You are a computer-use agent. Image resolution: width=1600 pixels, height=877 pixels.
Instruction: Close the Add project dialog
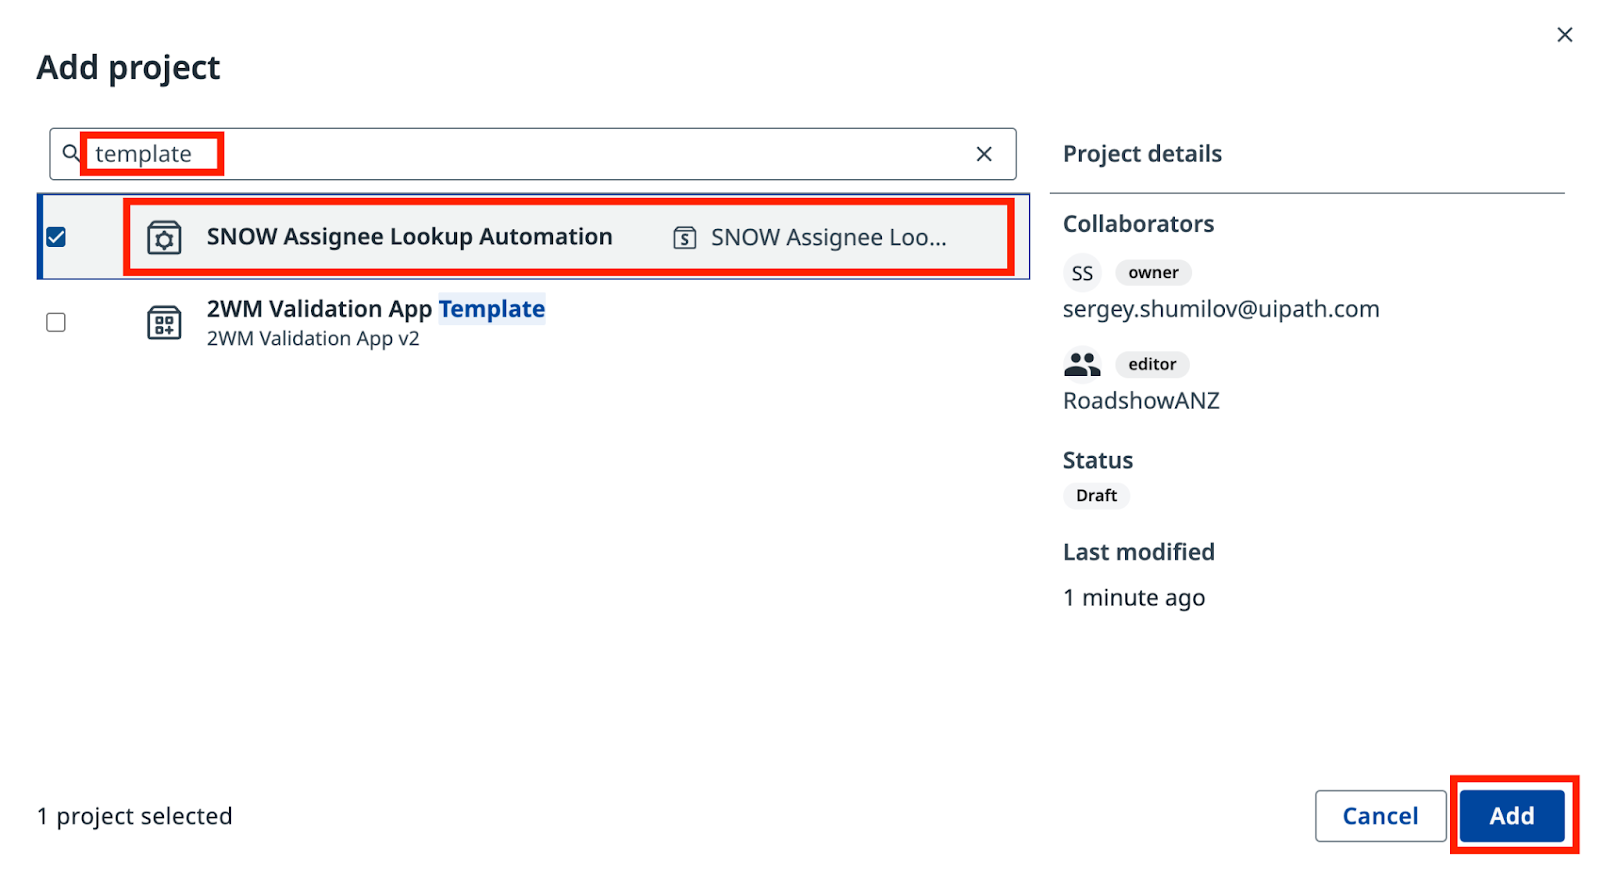1565,35
